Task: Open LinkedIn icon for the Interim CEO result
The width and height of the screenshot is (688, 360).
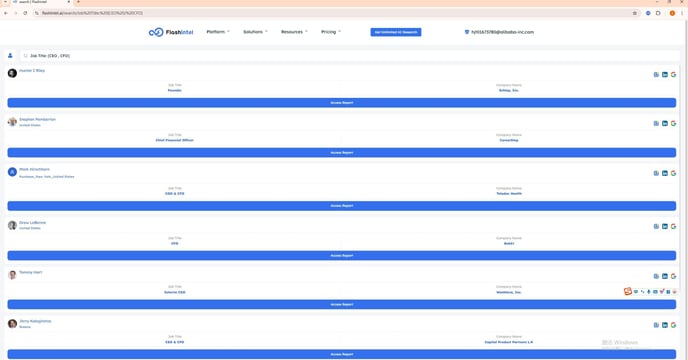Action: (x=665, y=276)
